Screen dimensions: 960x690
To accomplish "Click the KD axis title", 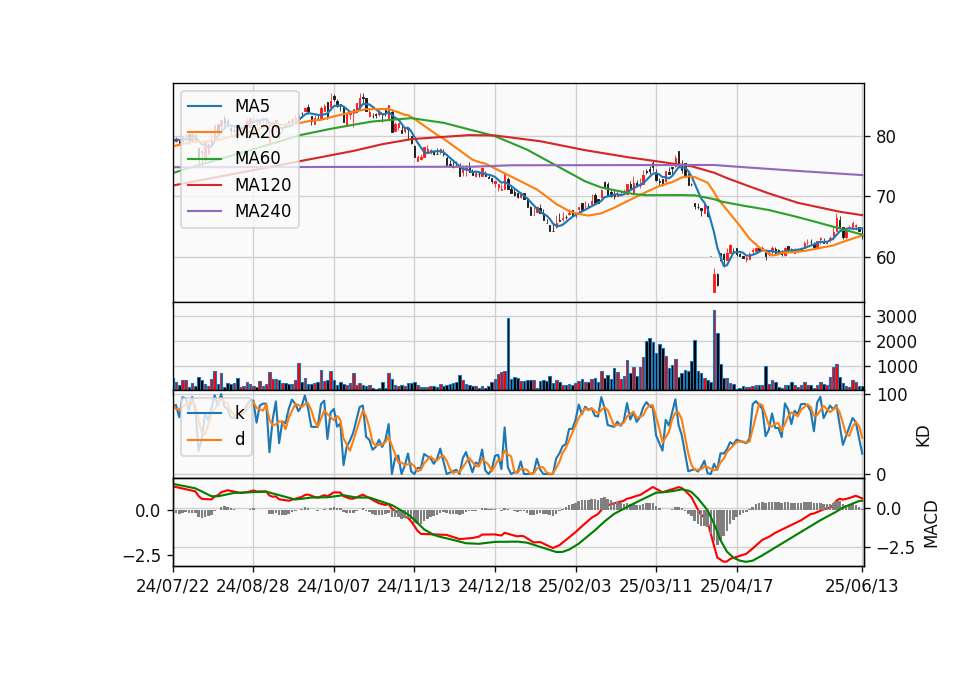I will [923, 437].
